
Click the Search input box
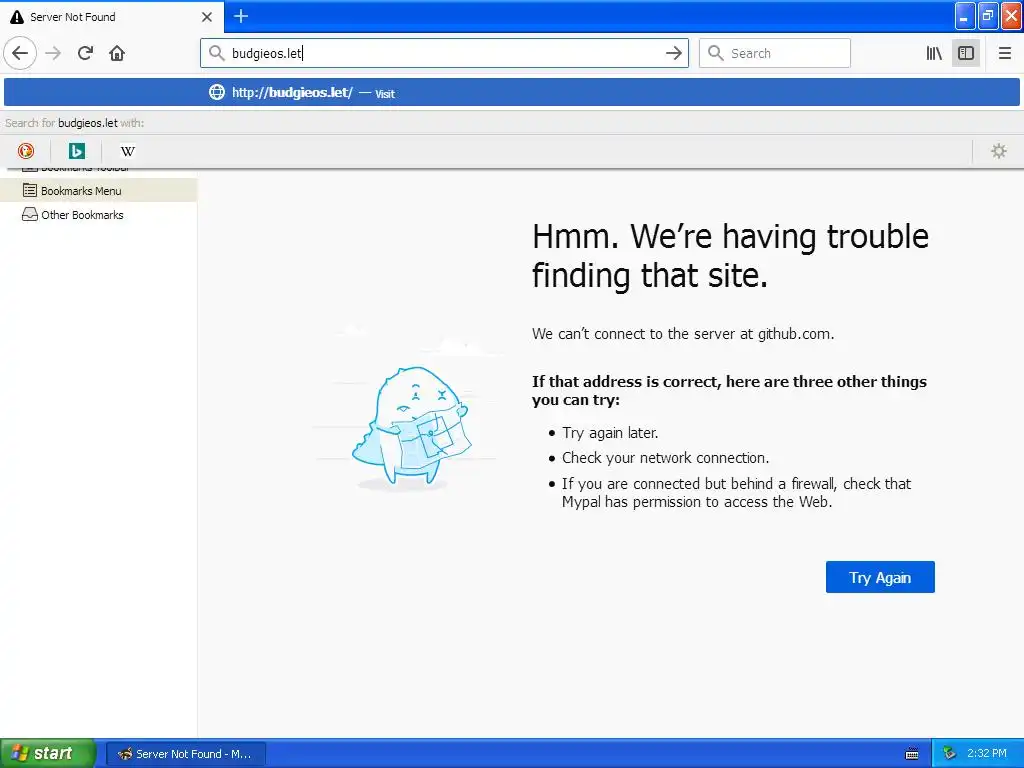click(775, 53)
